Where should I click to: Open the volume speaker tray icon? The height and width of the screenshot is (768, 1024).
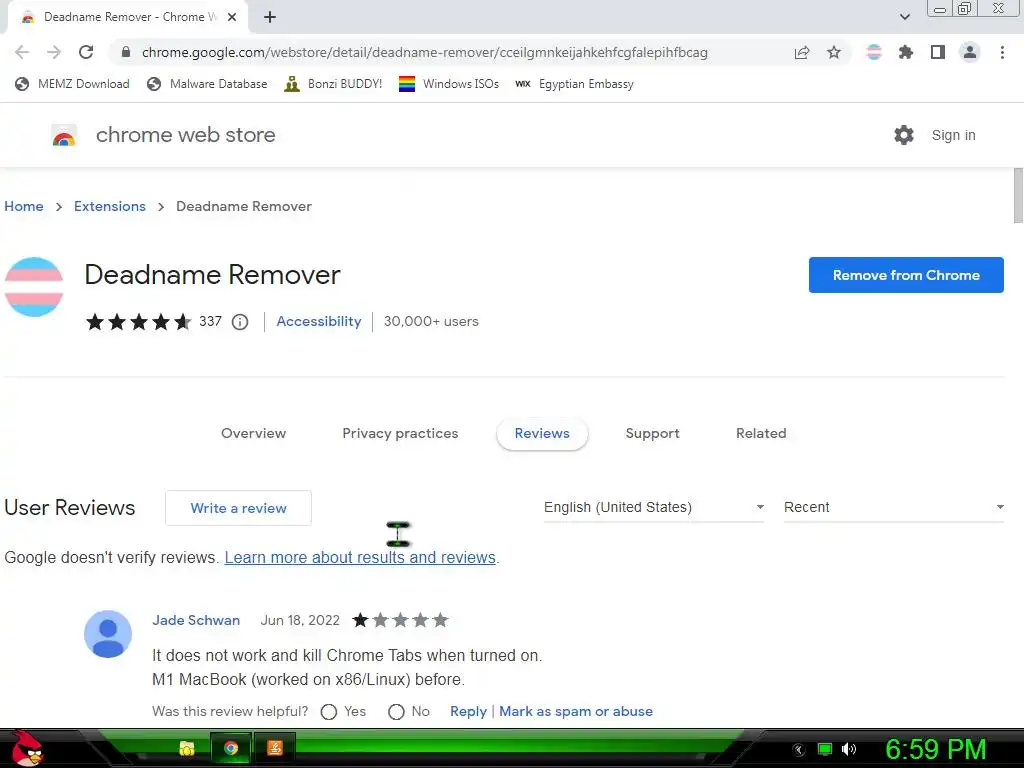point(849,749)
